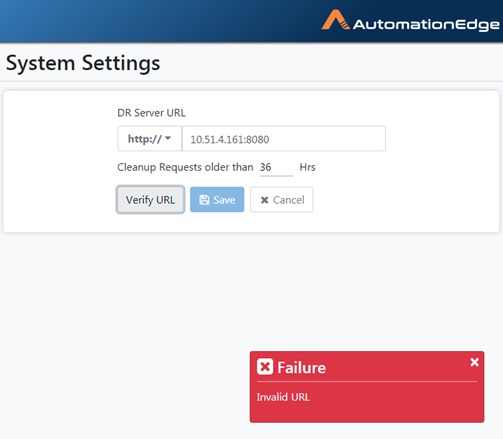Click the DR Server URL label
The width and height of the screenshot is (503, 439).
point(151,113)
